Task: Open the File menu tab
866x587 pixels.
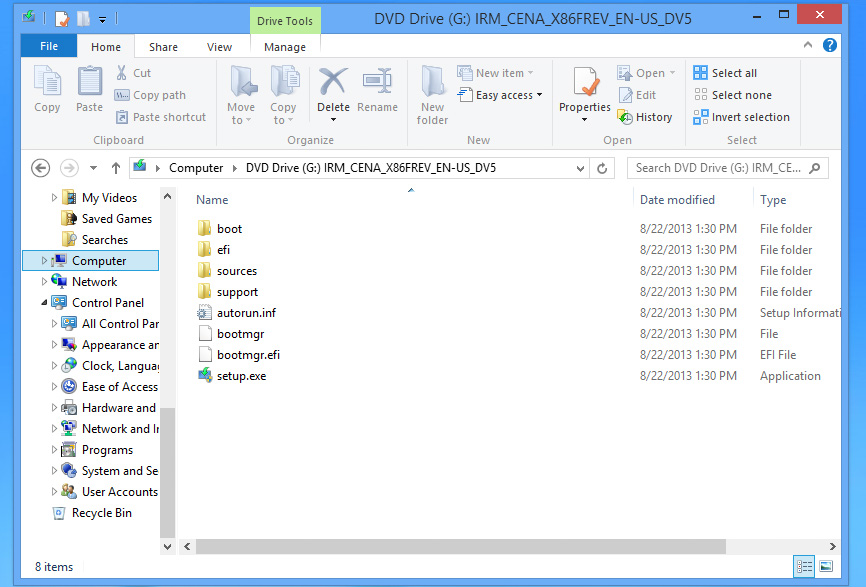Action: [49, 46]
